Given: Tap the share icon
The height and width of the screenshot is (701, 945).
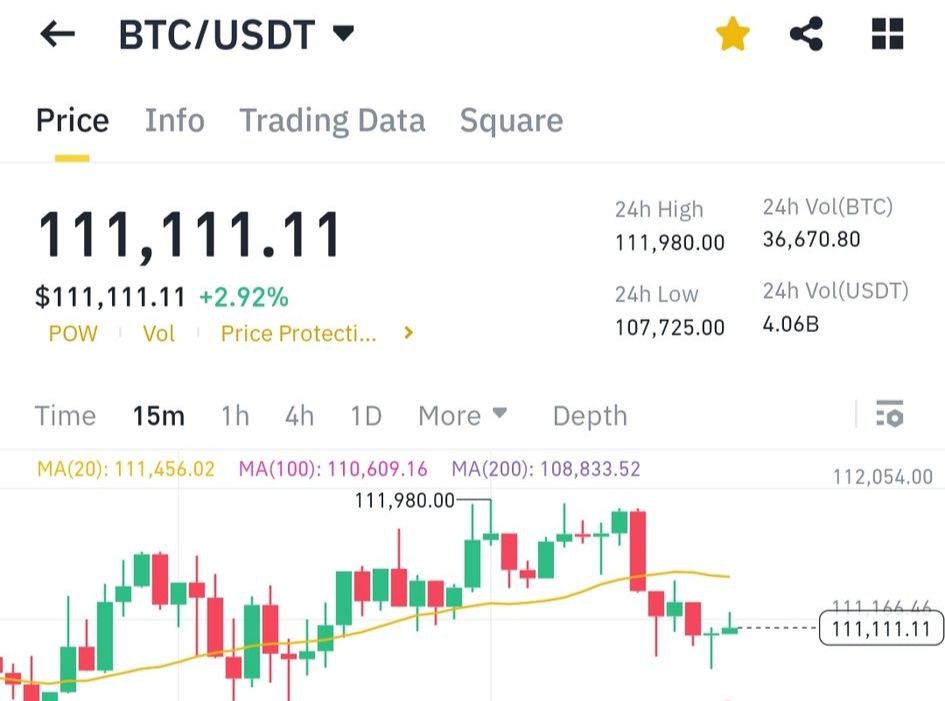Looking at the screenshot, I should (806, 35).
